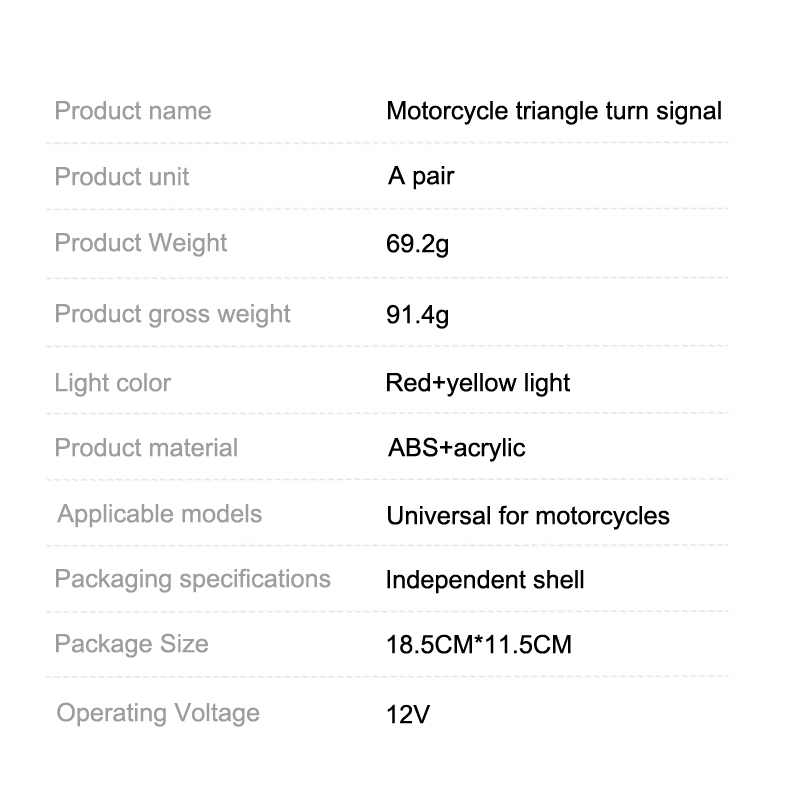Click the 18.5CM*11.5CM size value
Image resolution: width=800 pixels, height=800 pixels.
[479, 645]
